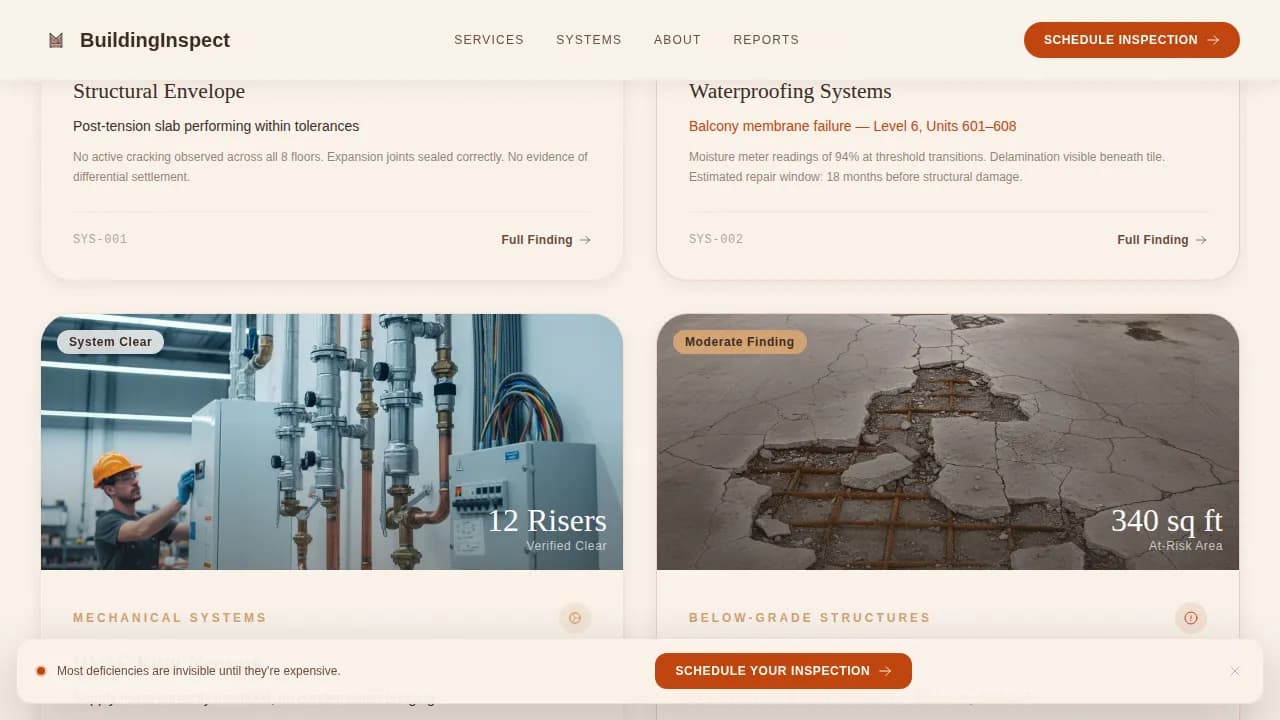1280x720 pixels.
Task: Click the Schedule Your Inspection banner button
Action: [783, 671]
